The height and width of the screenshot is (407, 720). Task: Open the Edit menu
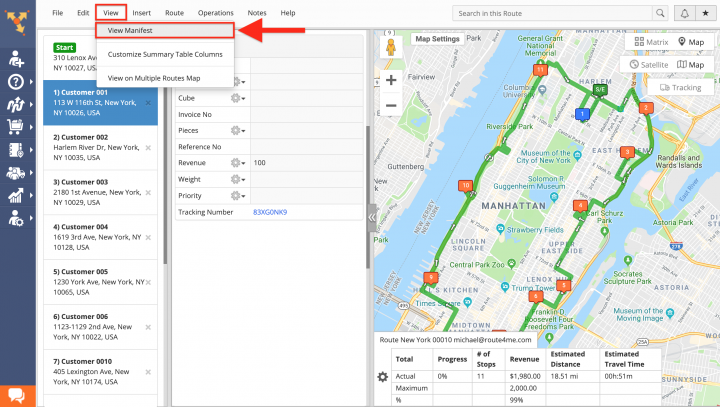tap(83, 13)
